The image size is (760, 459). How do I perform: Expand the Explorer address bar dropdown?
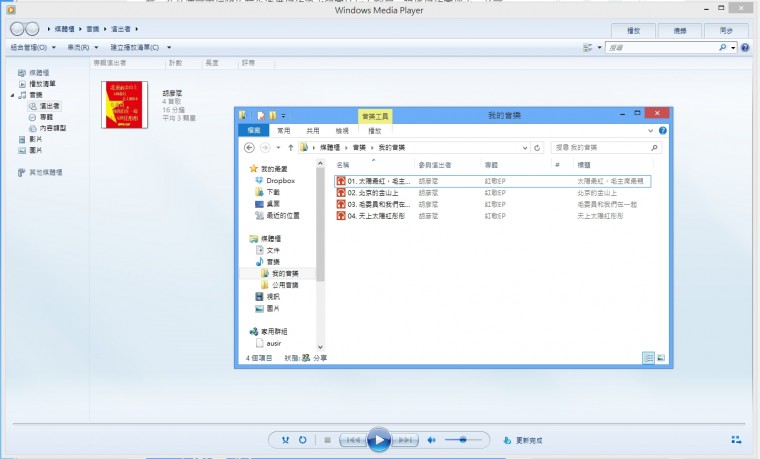click(525, 148)
